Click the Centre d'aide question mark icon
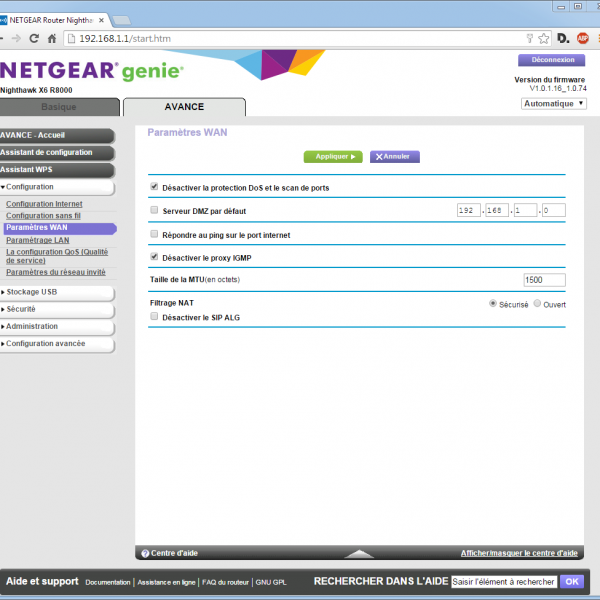The height and width of the screenshot is (600, 600). coord(145,553)
